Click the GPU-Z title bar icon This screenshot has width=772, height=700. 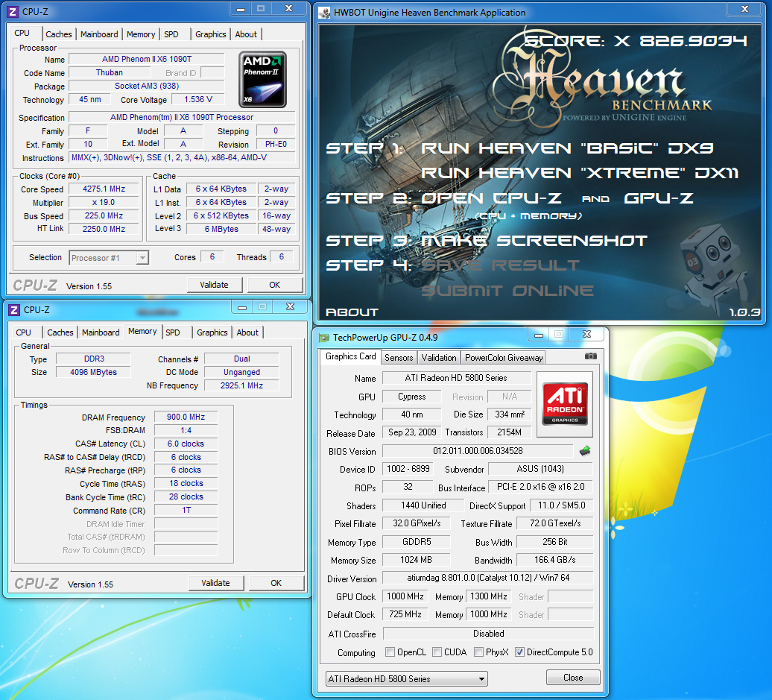point(324,338)
